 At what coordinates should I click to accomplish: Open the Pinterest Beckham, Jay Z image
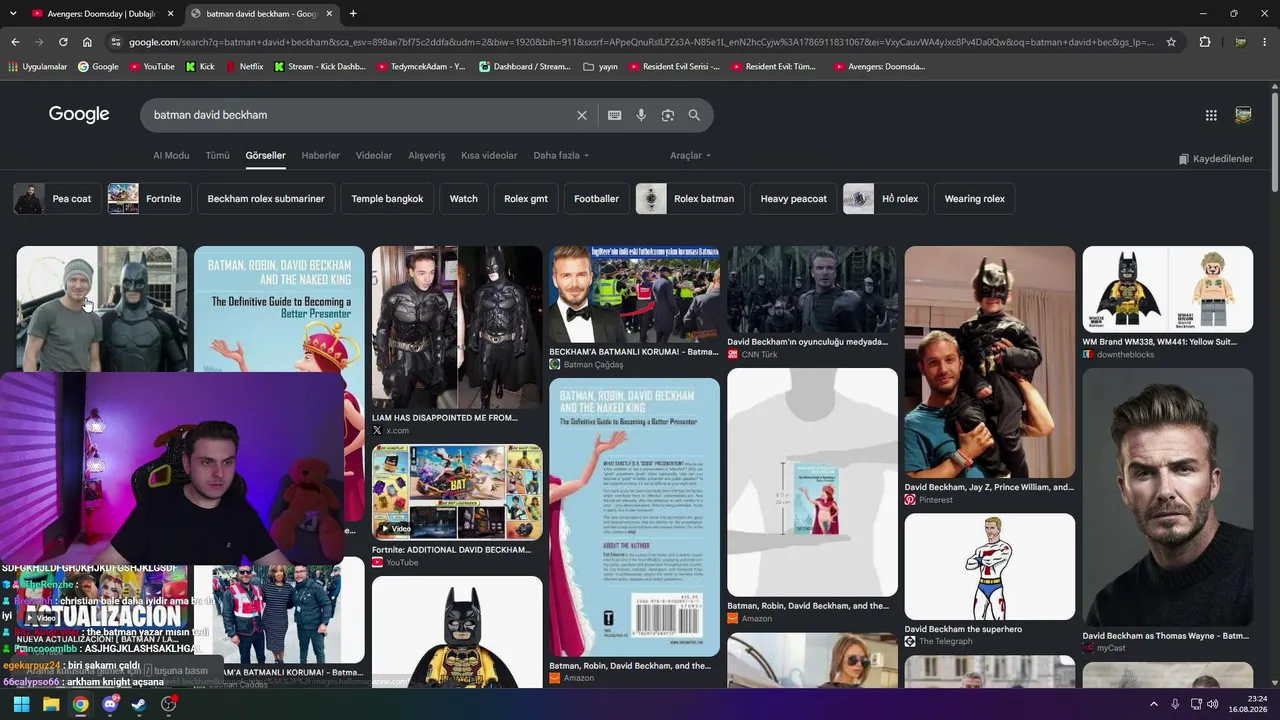[x=990, y=362]
